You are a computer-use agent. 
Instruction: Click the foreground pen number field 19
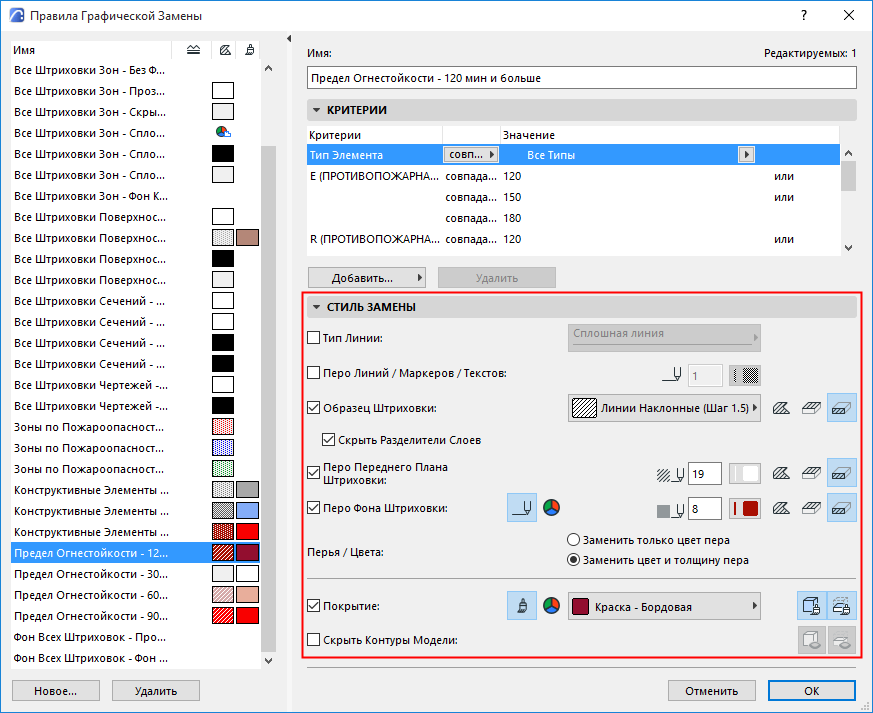coord(705,474)
